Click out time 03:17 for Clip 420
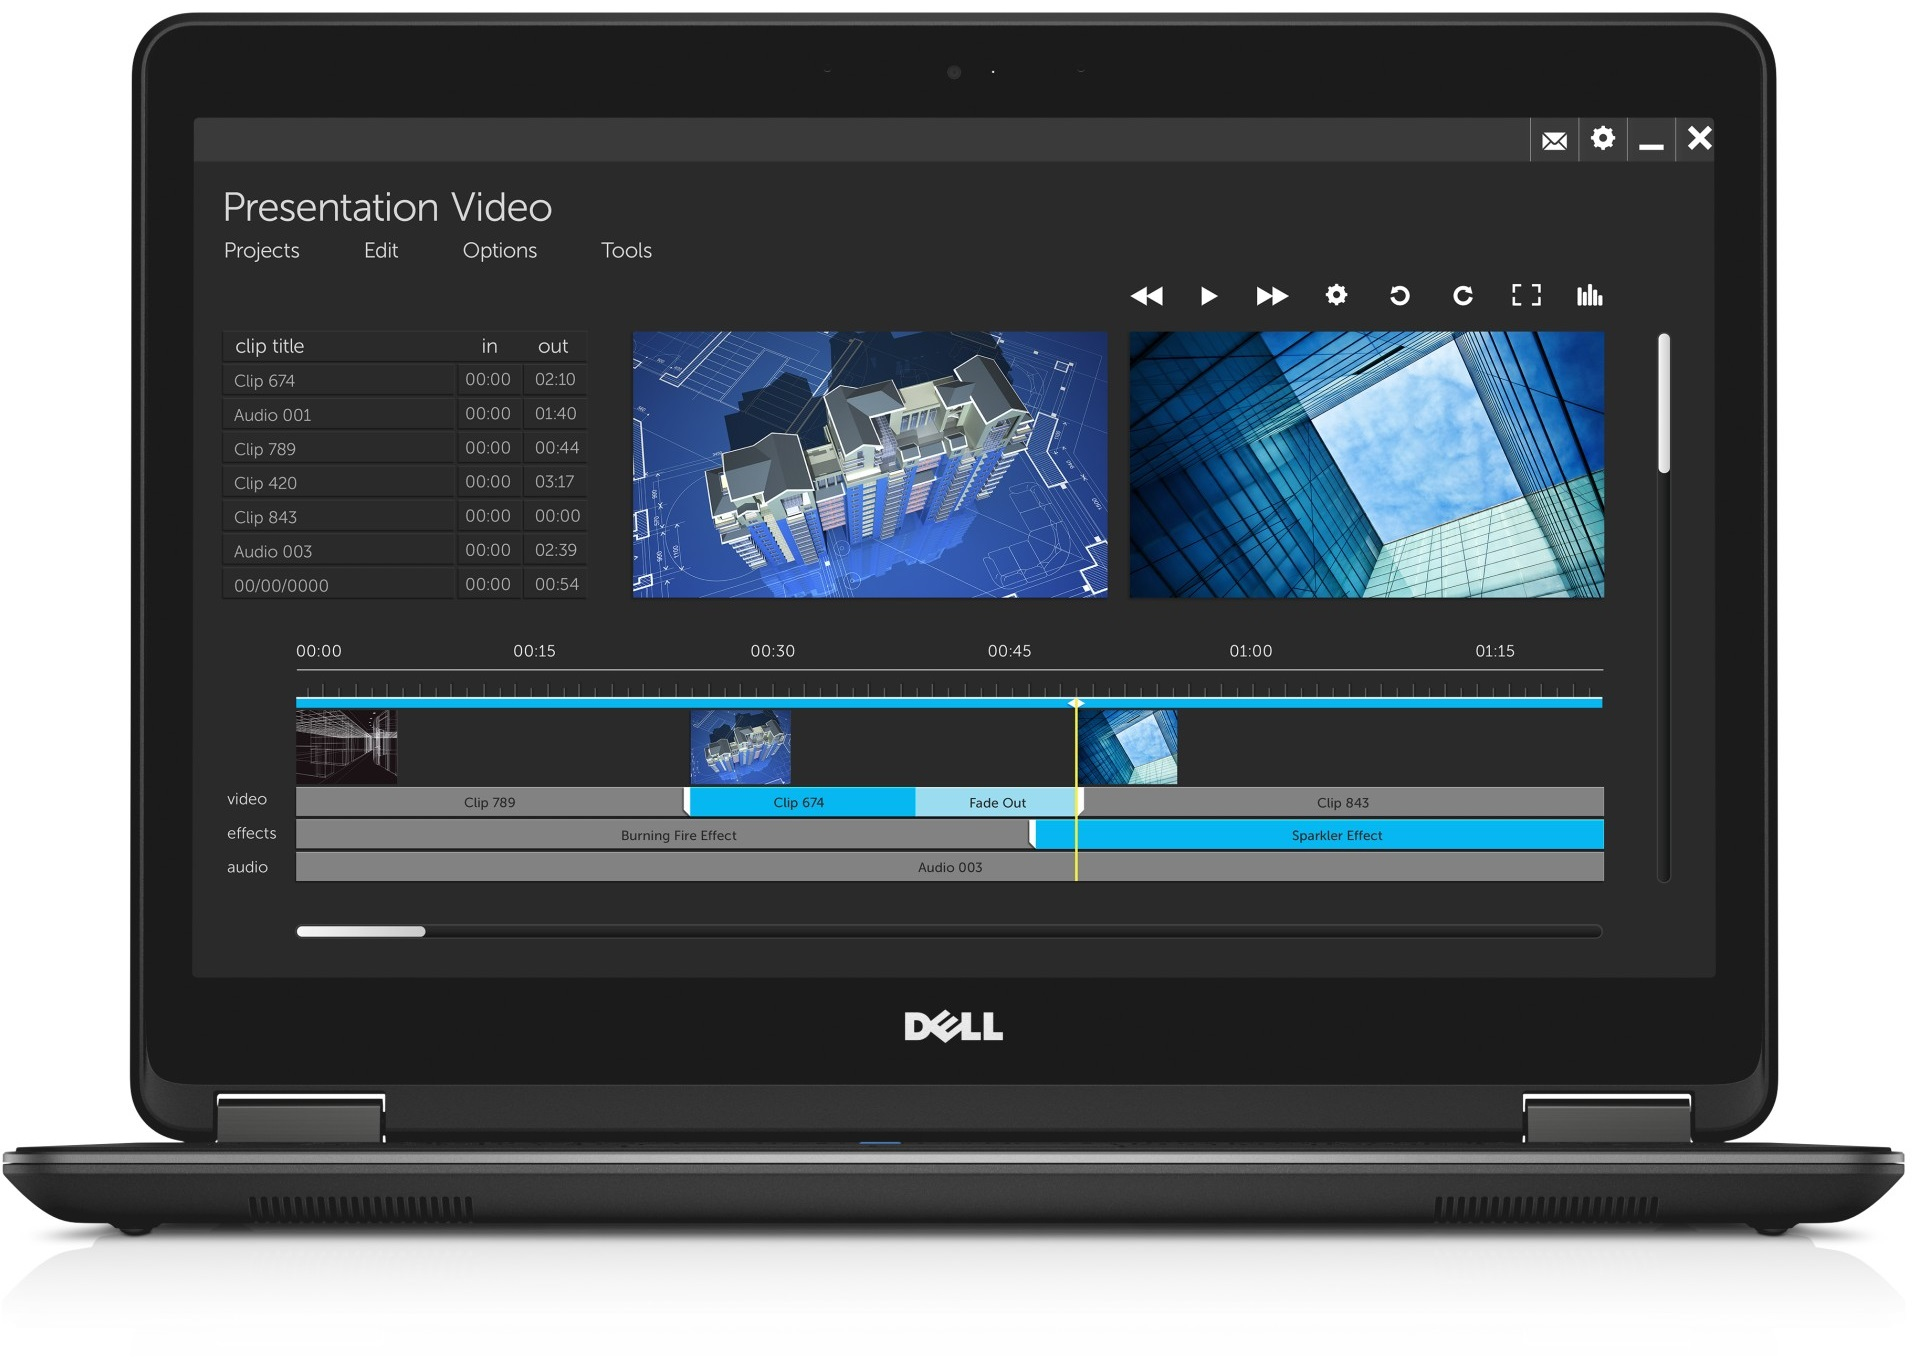 (555, 482)
